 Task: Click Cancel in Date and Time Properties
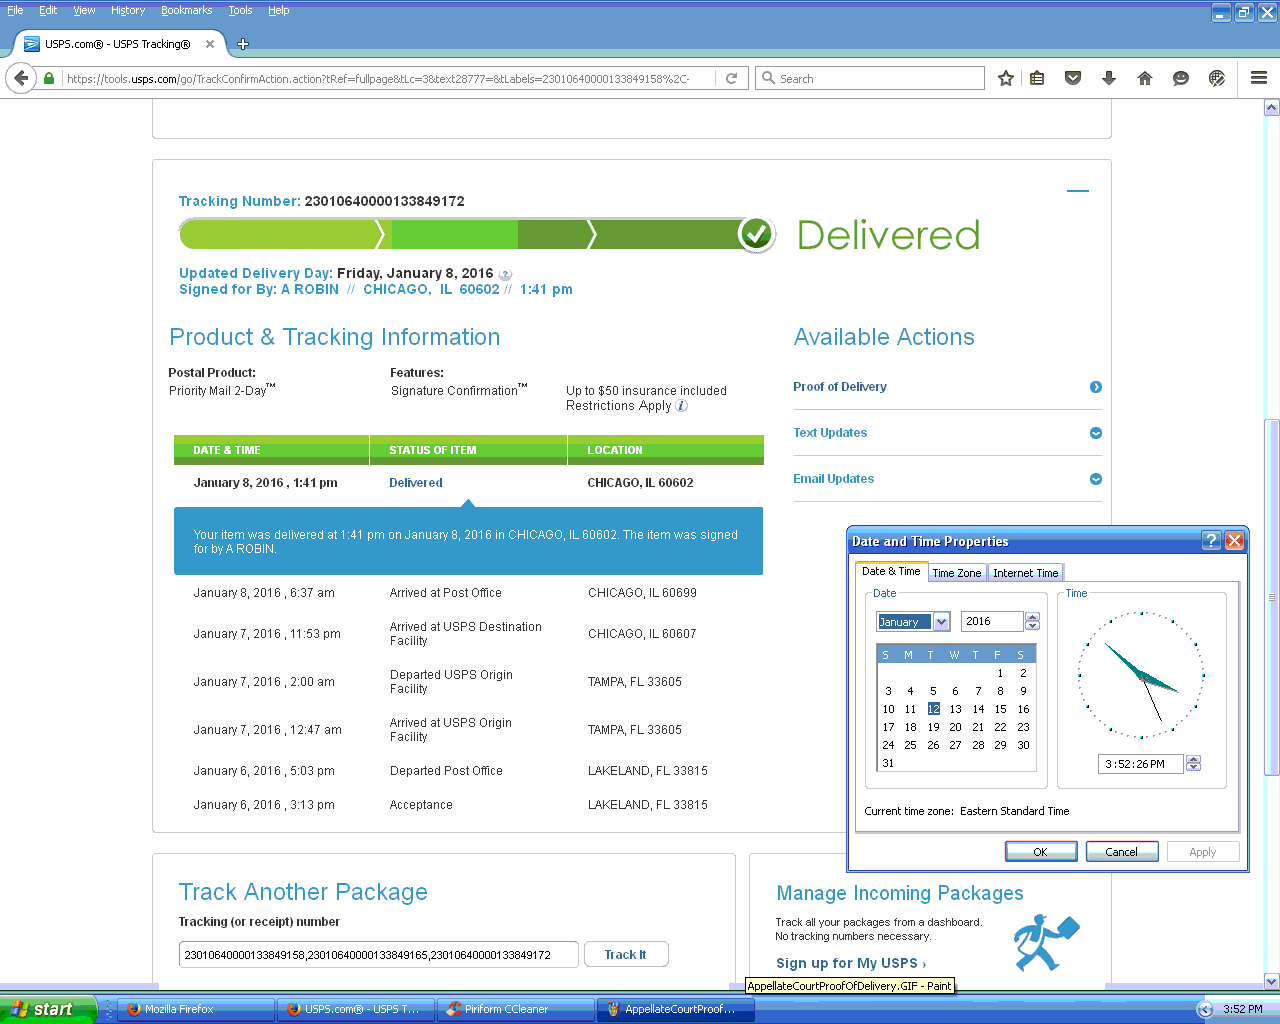click(1122, 852)
